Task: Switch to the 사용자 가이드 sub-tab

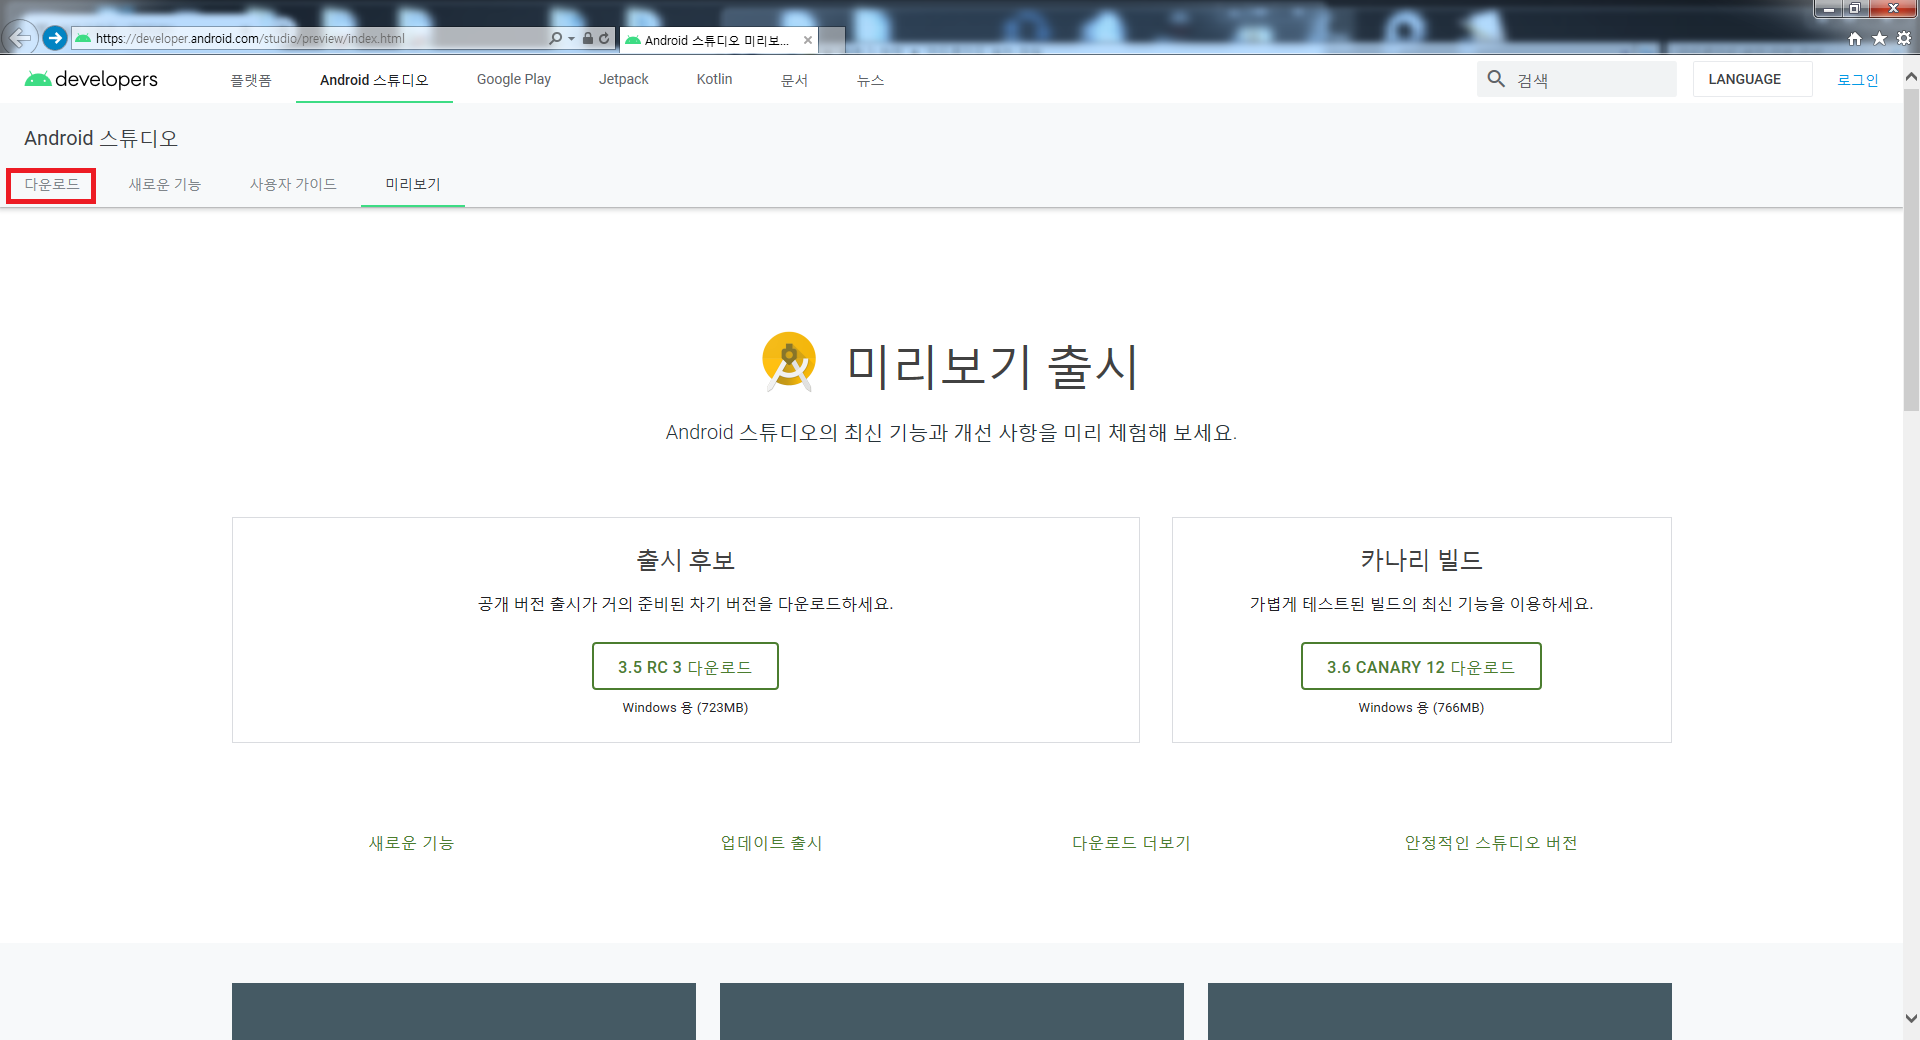Action: coord(293,185)
